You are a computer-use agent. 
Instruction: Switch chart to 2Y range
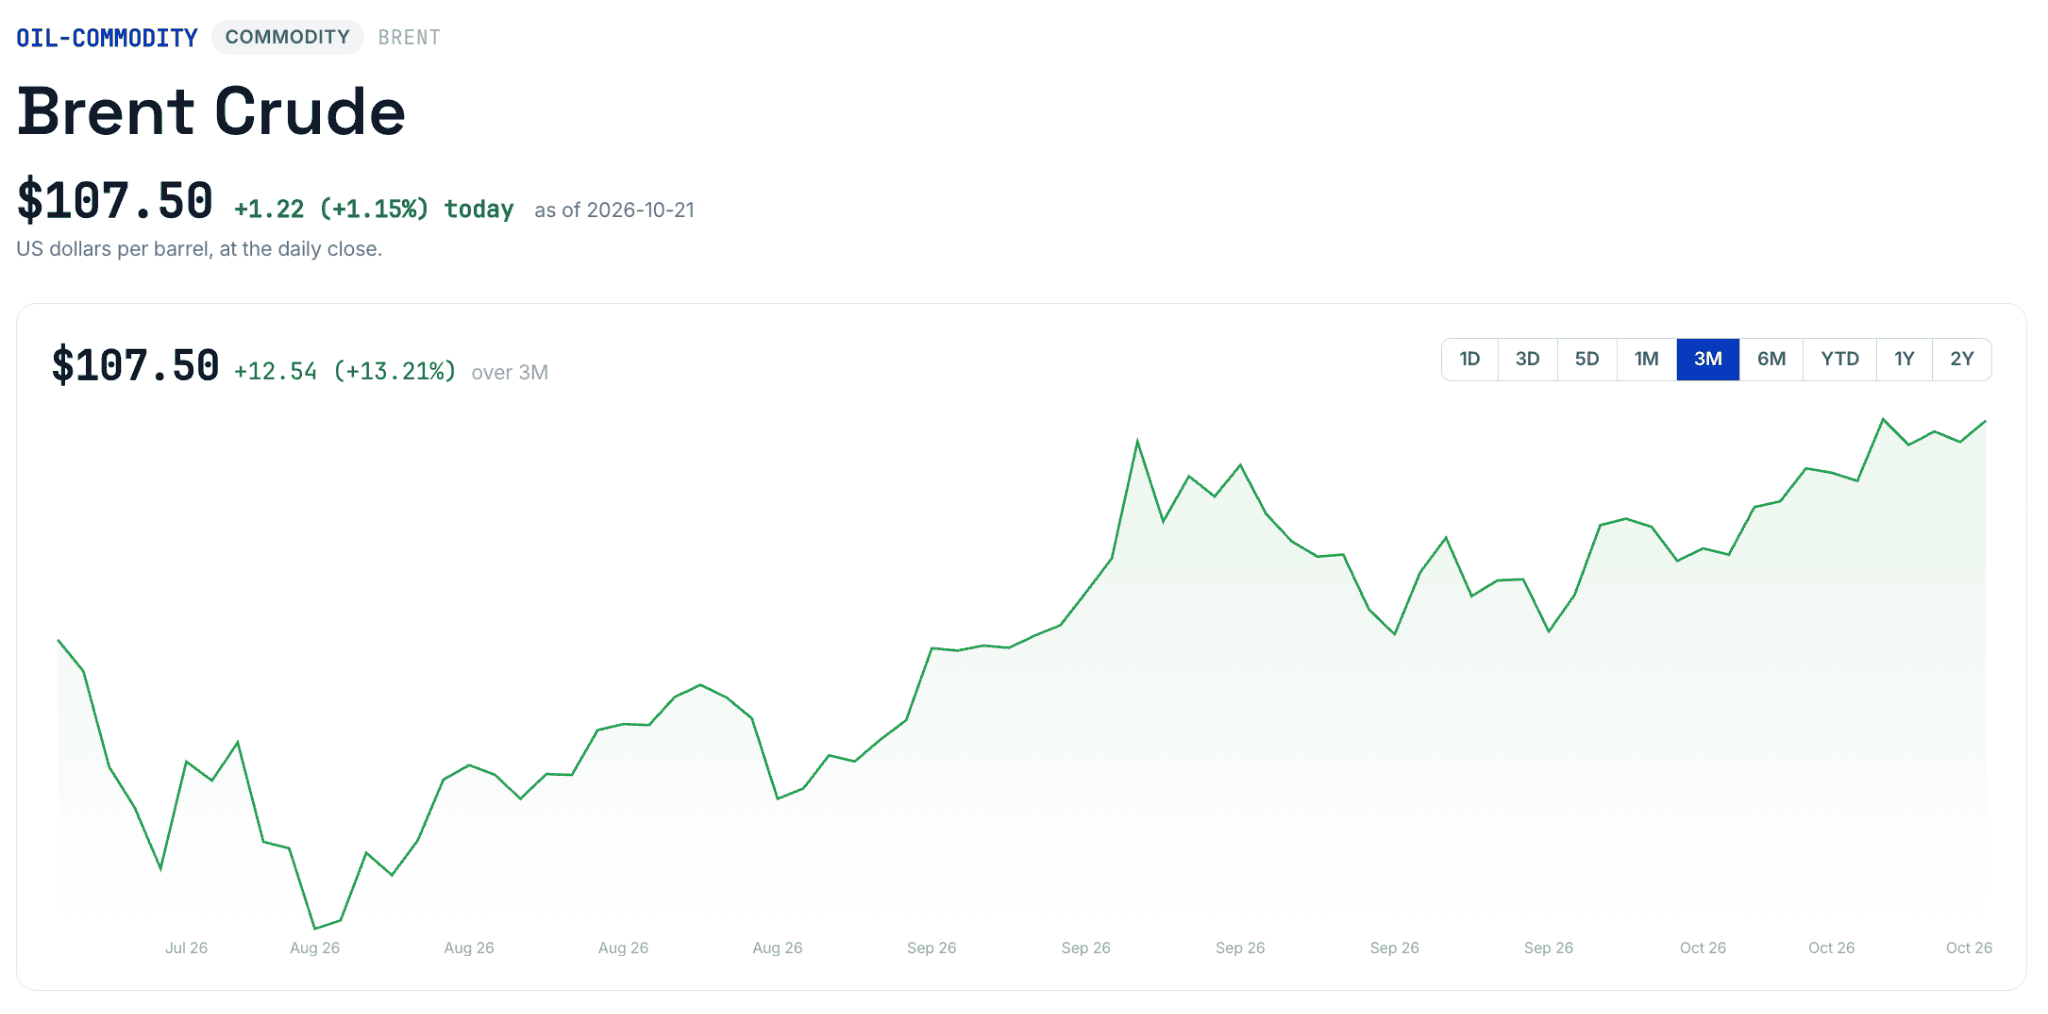pos(1962,359)
